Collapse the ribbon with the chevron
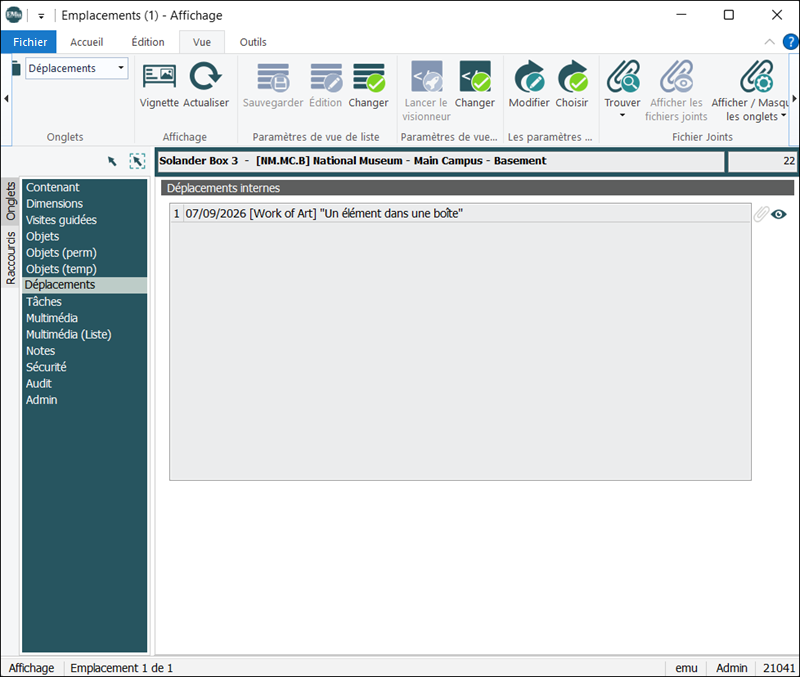This screenshot has width=800, height=677. (769, 42)
